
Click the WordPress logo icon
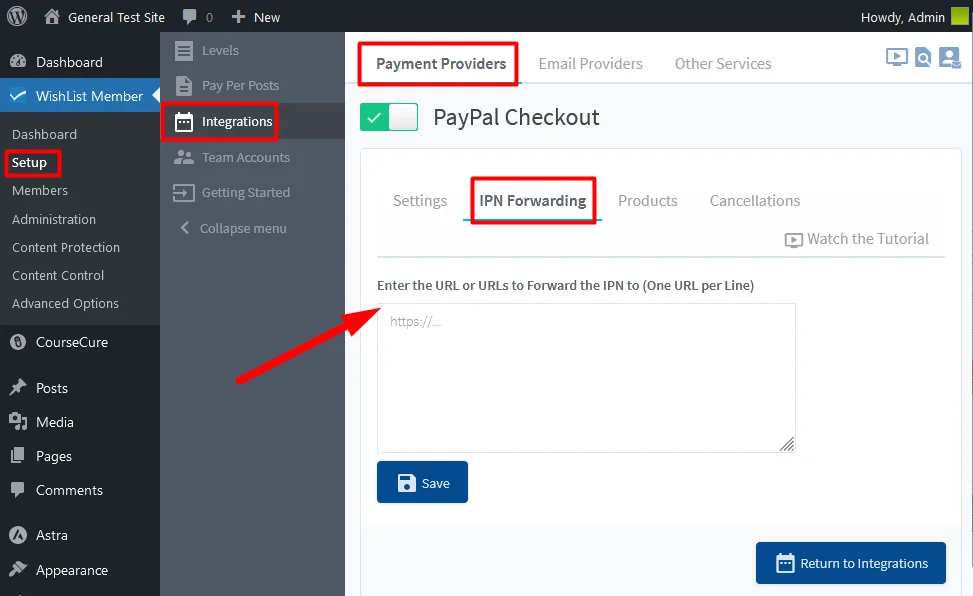17,16
